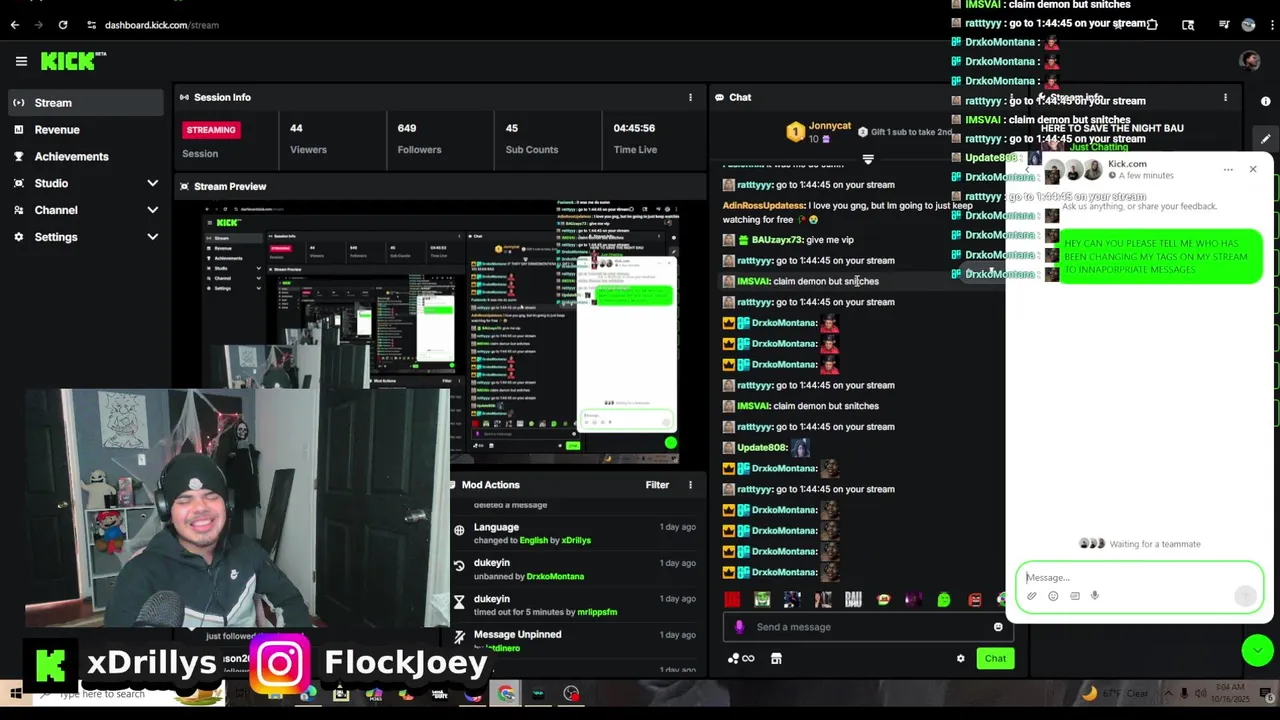Open the Session Info panel options menu
Image resolution: width=1280 pixels, height=720 pixels.
point(690,97)
